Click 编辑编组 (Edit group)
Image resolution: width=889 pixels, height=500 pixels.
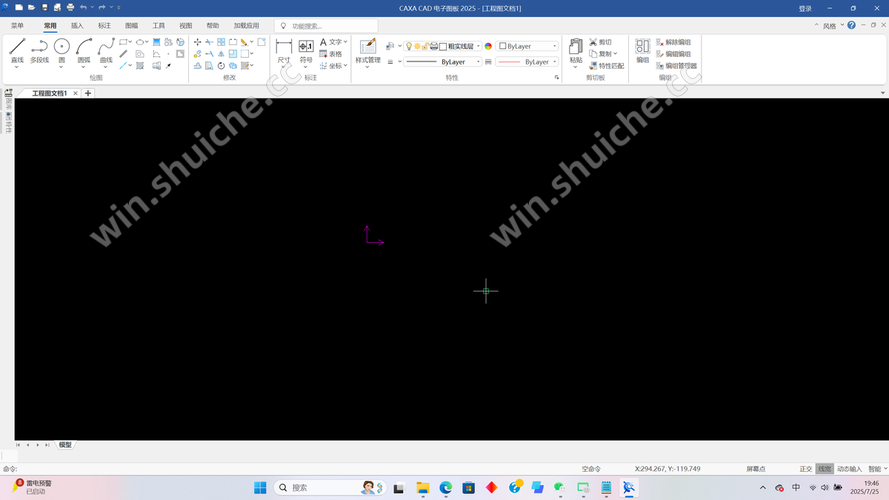[674, 54]
